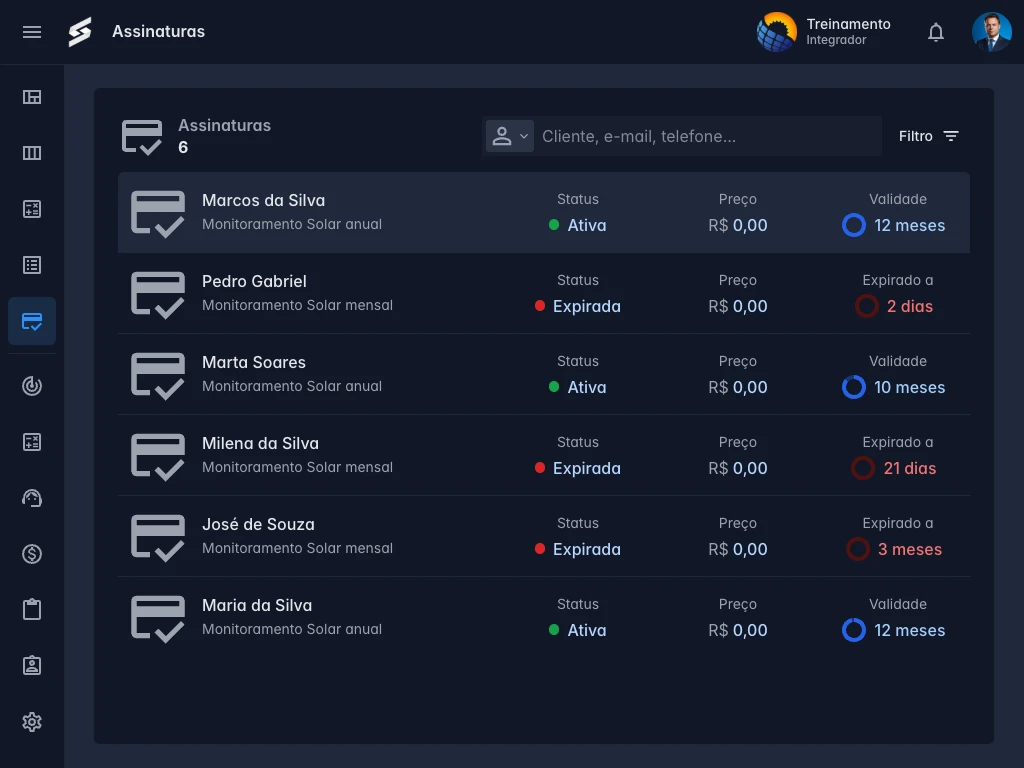Open the user profile avatar menu
Screen dimensions: 1024x768
click(x=991, y=32)
